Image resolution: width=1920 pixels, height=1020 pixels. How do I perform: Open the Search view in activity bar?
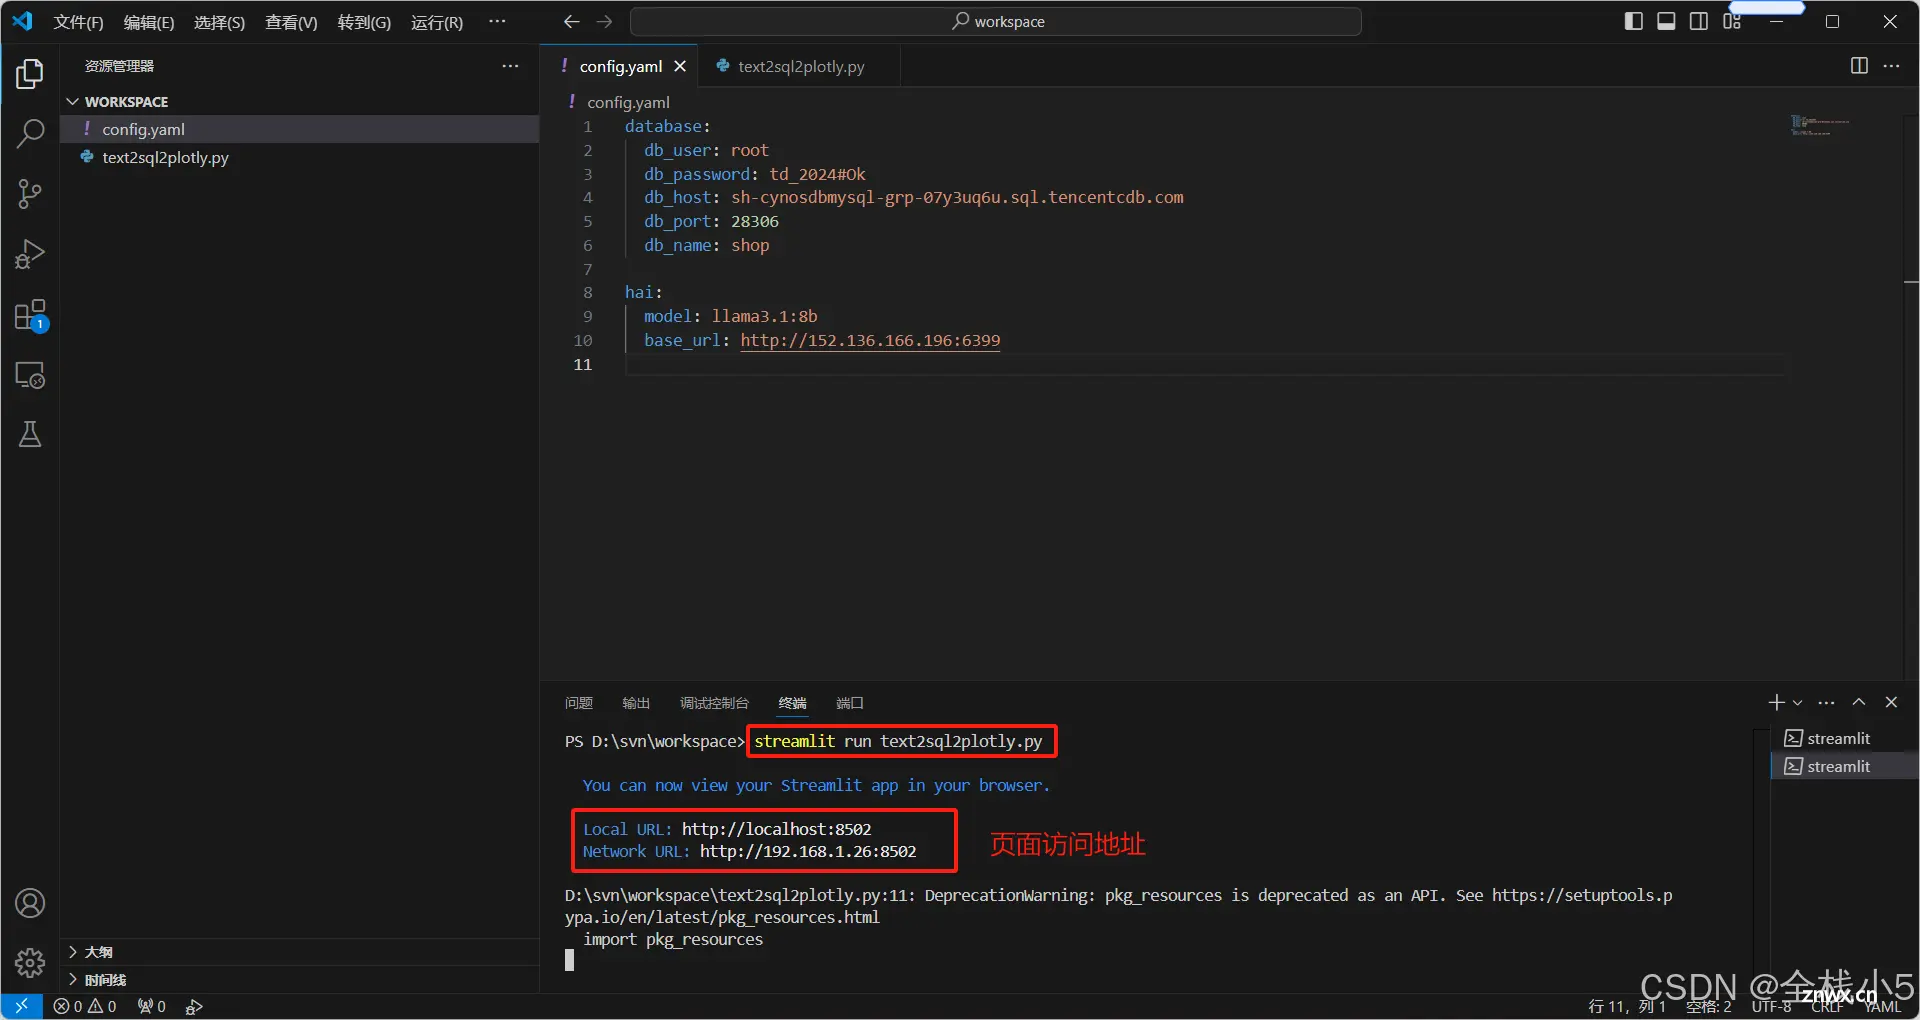(x=30, y=133)
